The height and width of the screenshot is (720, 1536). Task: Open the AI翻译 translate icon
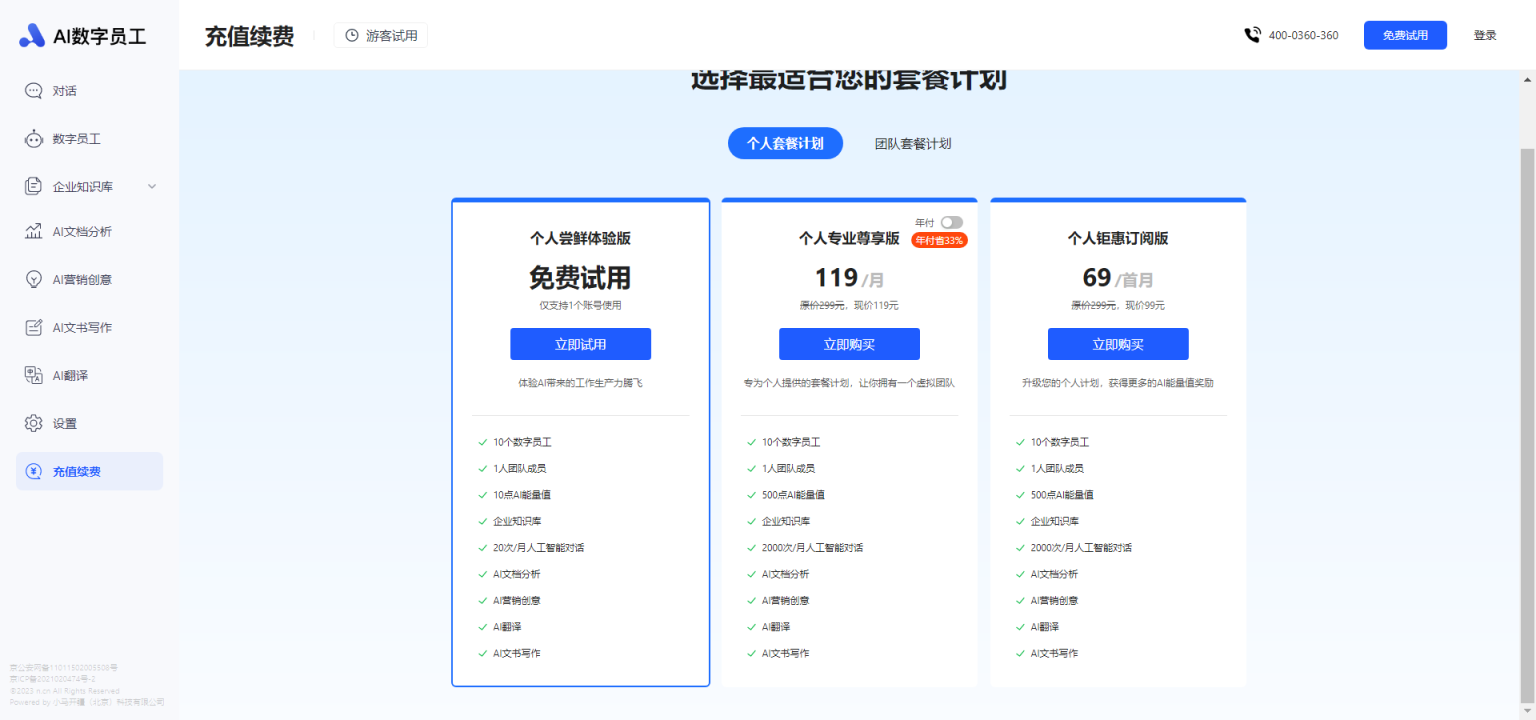(x=33, y=375)
